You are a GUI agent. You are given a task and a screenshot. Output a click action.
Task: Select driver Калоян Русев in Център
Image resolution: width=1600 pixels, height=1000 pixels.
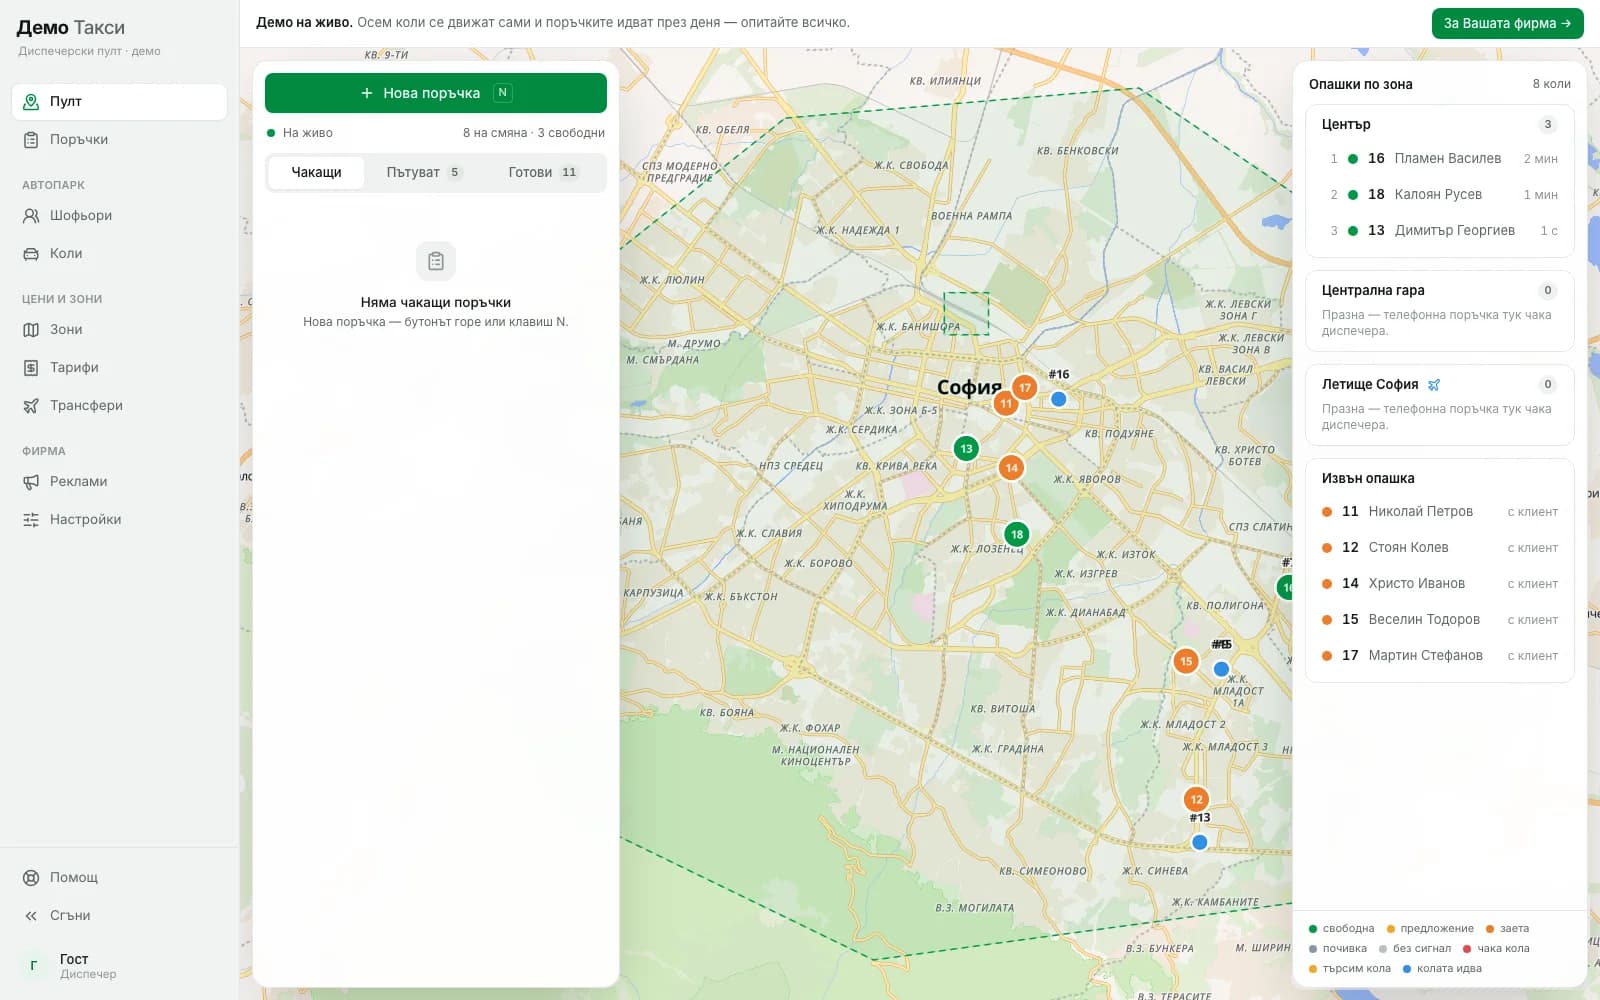tap(1440, 194)
